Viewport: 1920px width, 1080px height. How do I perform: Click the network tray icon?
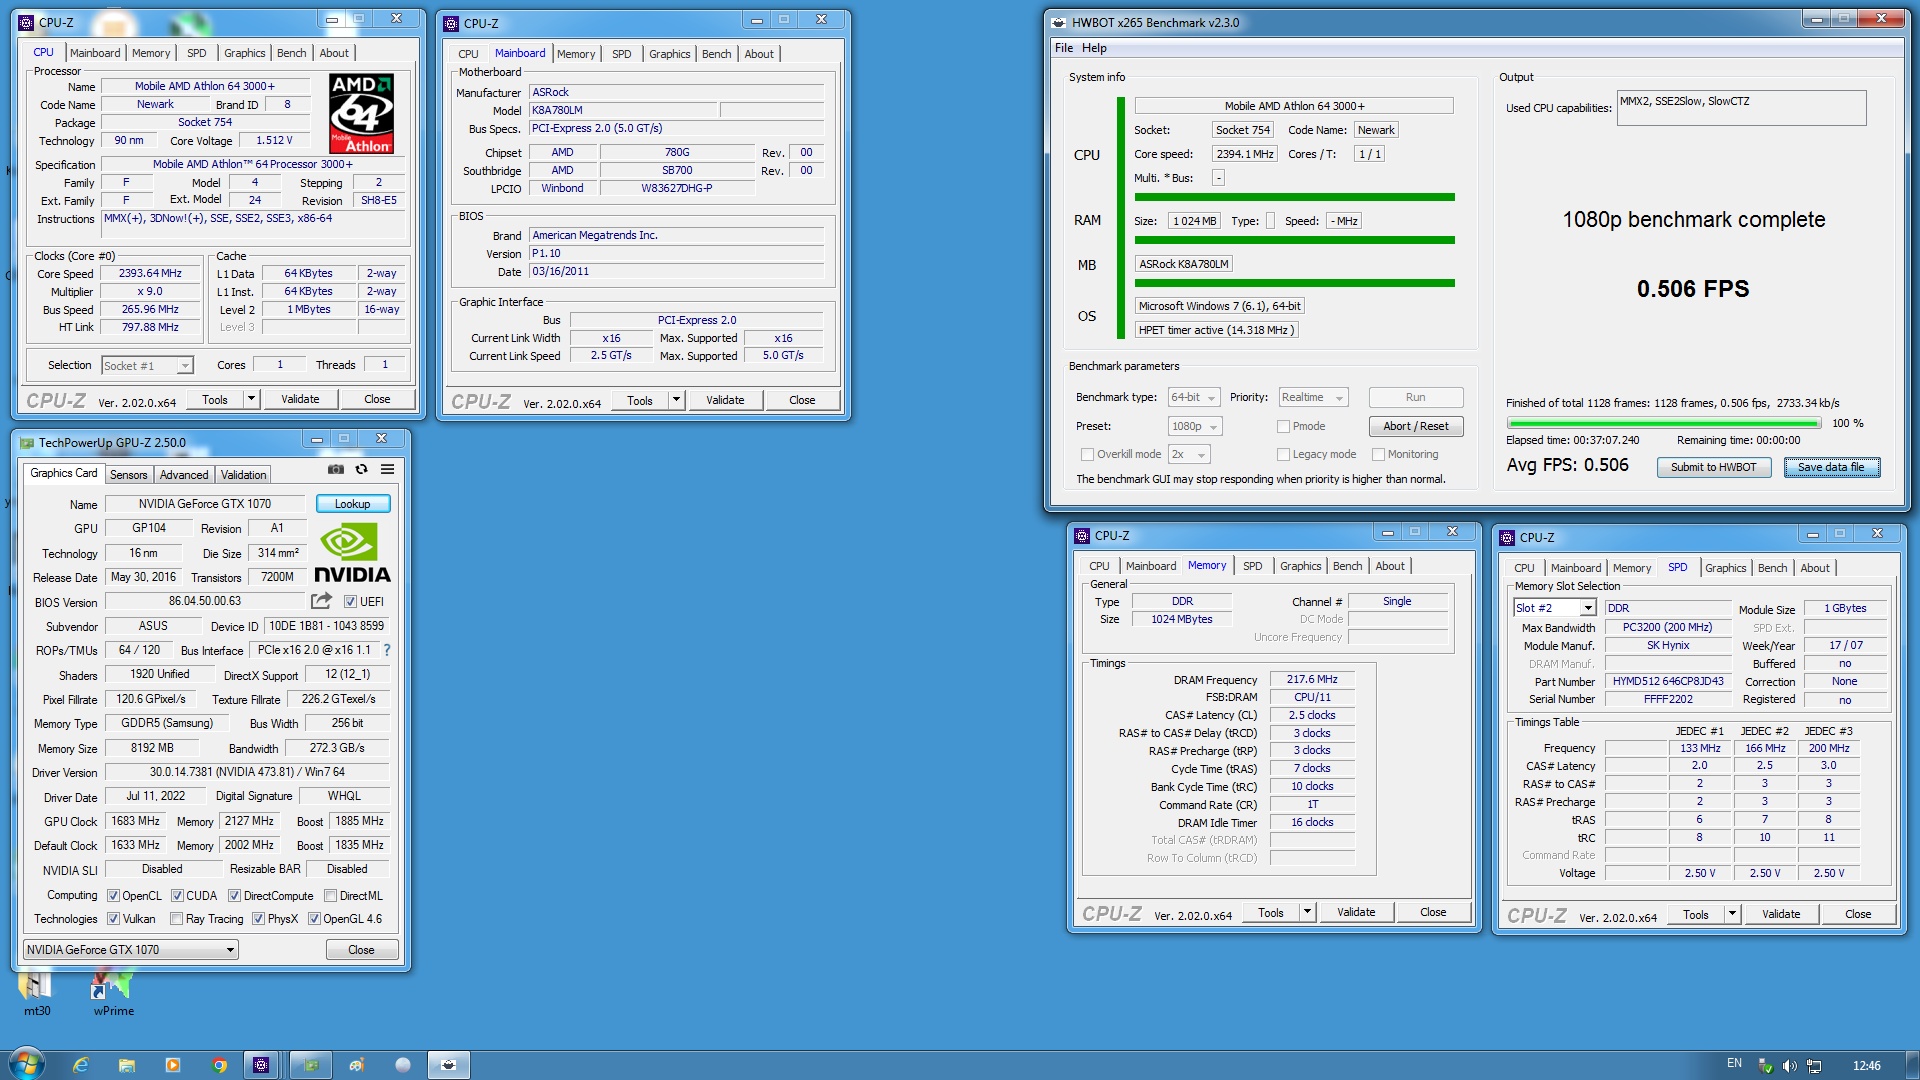tap(1814, 1065)
